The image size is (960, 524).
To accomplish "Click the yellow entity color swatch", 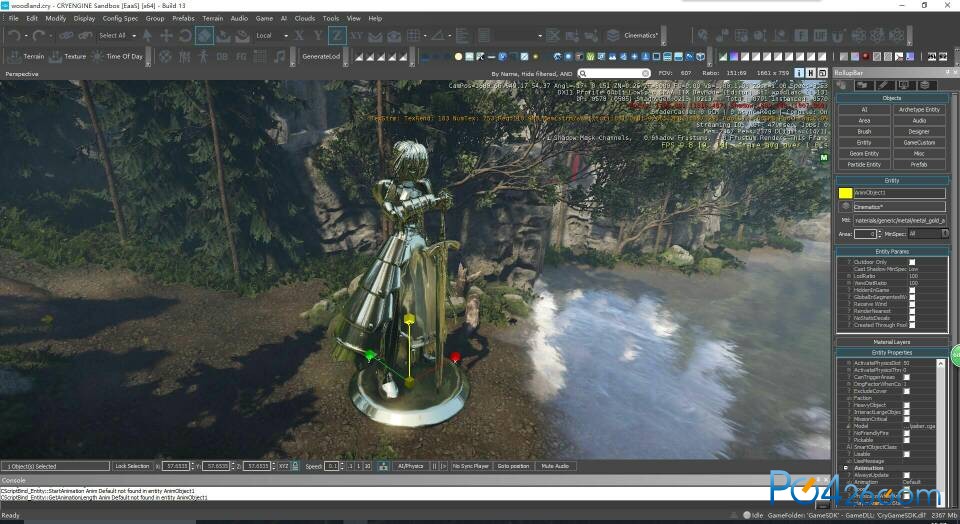I will pyautogui.click(x=845, y=193).
